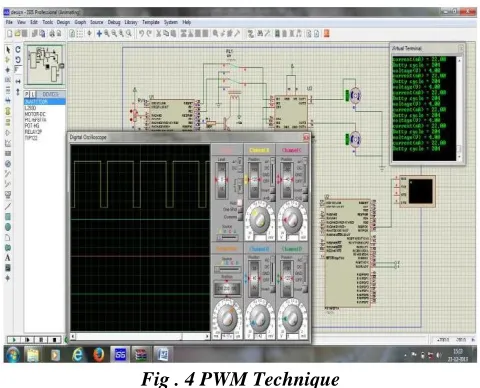Open the Library menu
Viewport: 480px width, 388px height.
(131, 22)
